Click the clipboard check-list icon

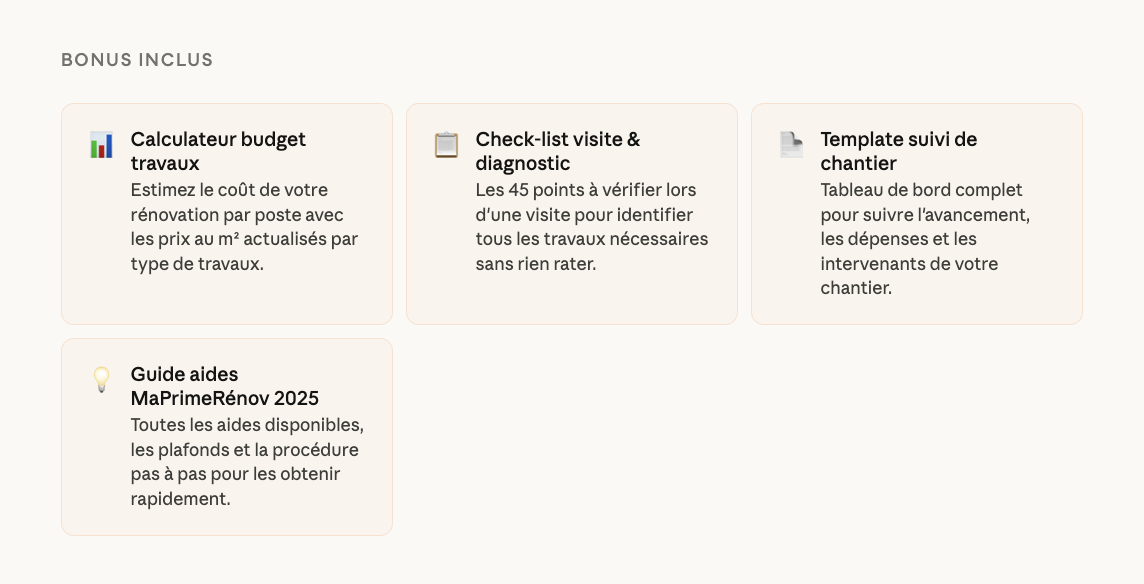(446, 145)
